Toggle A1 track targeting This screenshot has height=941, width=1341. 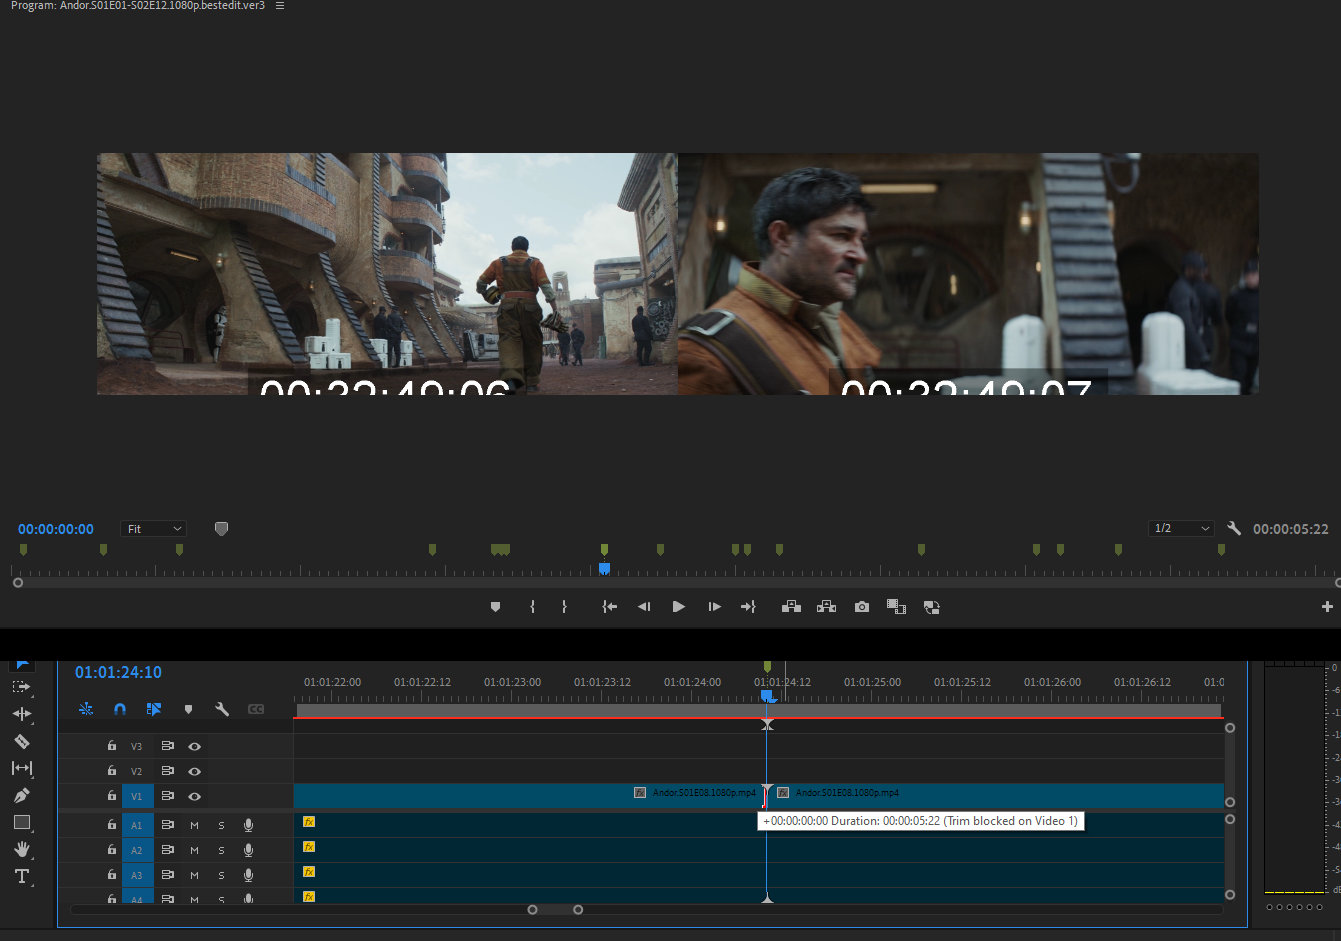137,825
